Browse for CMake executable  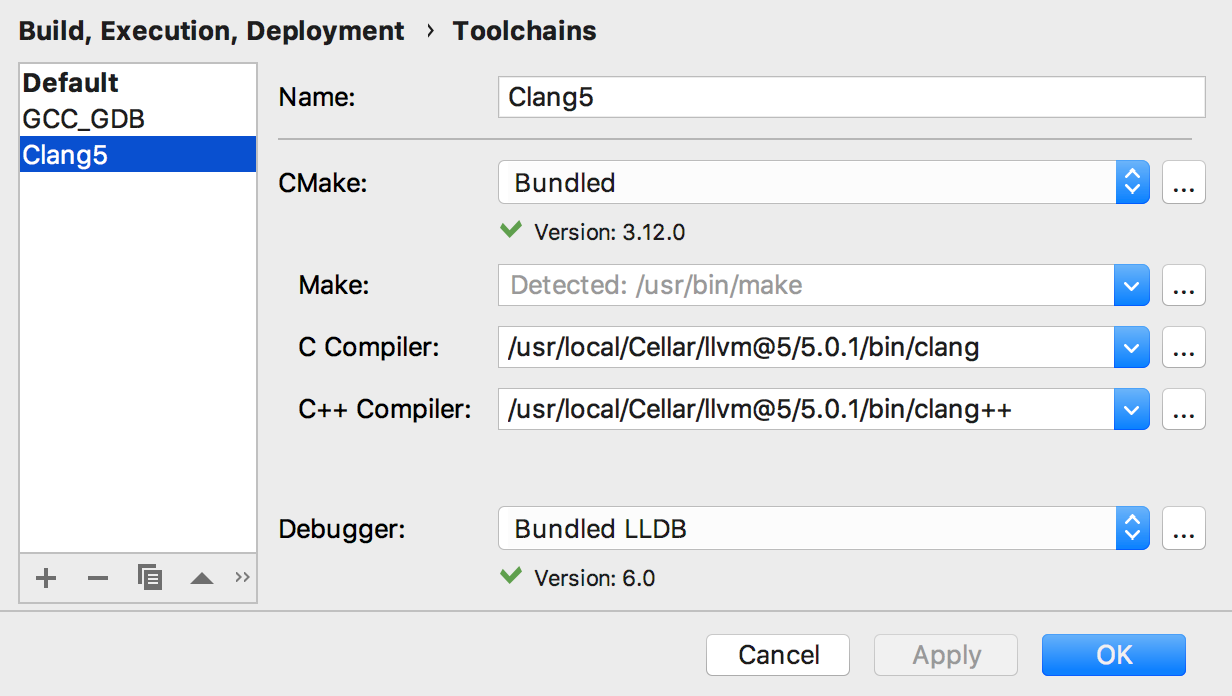click(1183, 183)
